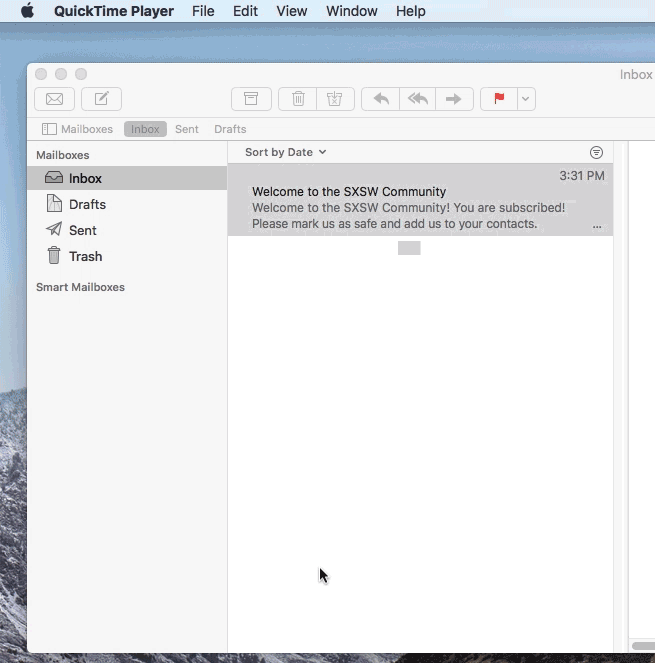Viewport: 655px width, 663px height.
Task: Open the Window menu
Action: click(x=351, y=11)
